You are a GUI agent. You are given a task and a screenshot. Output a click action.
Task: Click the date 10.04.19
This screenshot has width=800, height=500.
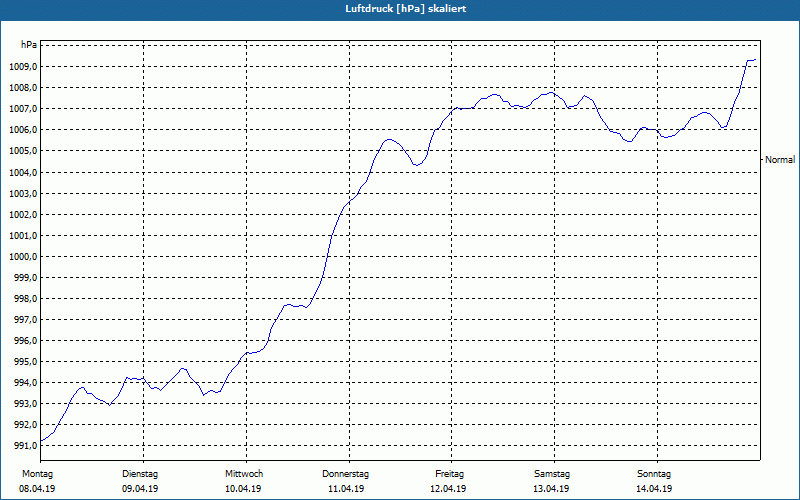pos(243,489)
